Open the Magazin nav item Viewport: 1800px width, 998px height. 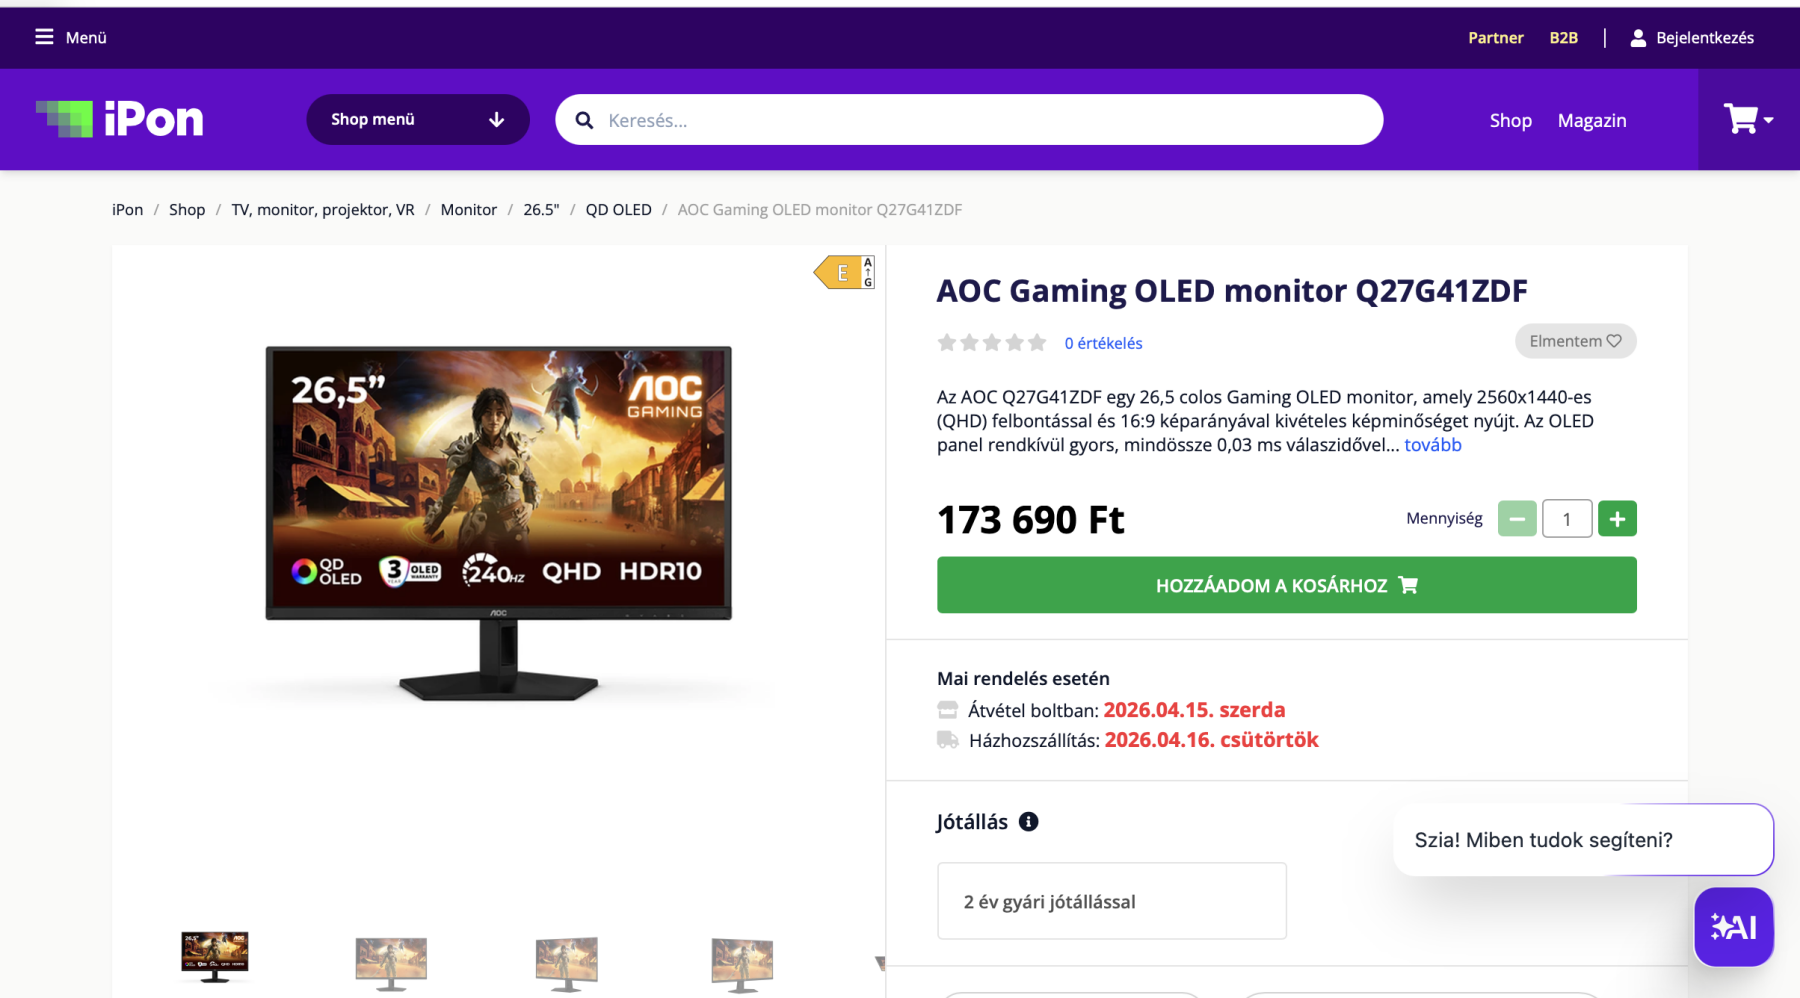coord(1592,120)
